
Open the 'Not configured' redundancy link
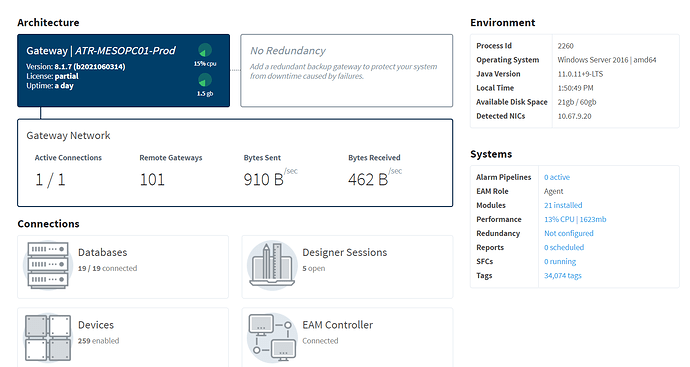click(x=569, y=233)
